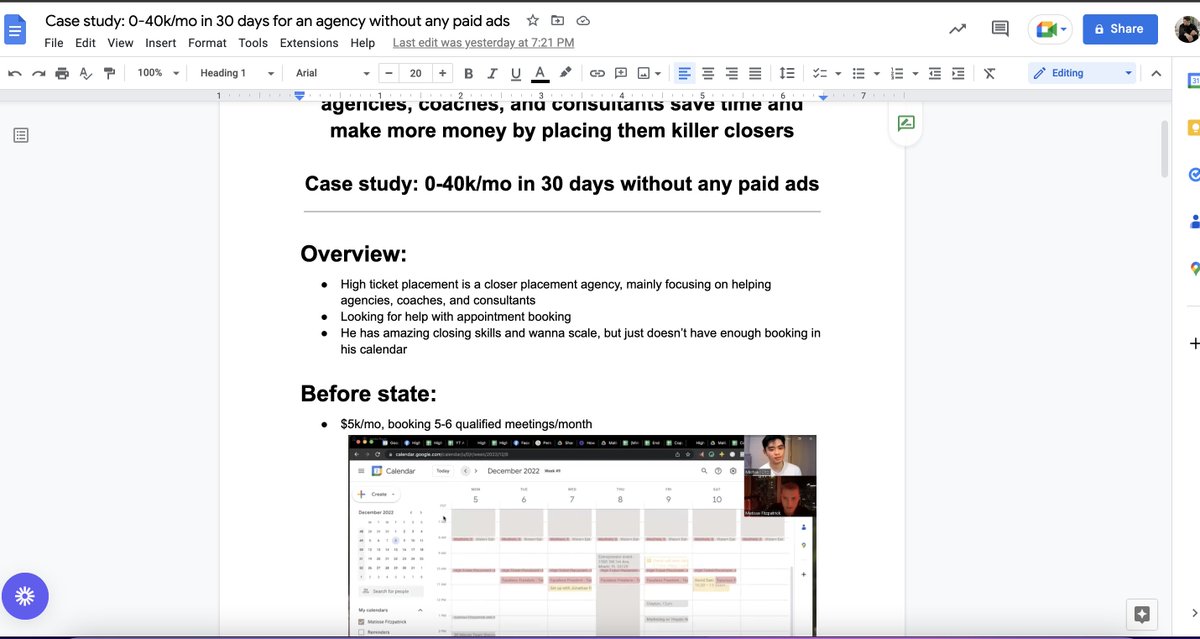The width and height of the screenshot is (1200, 639).
Task: Insert a link
Action: coord(597,73)
